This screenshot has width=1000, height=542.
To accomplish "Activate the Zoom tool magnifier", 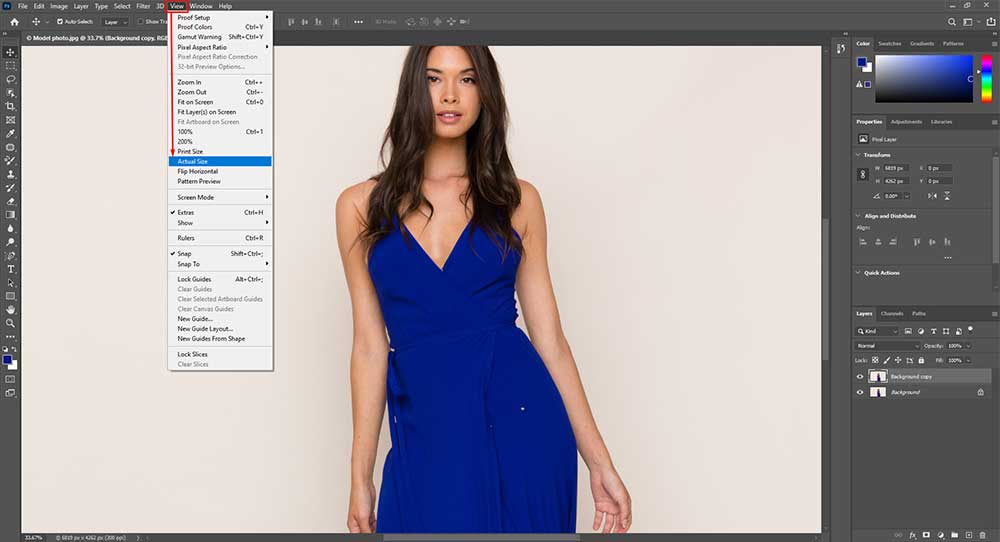I will (x=11, y=323).
